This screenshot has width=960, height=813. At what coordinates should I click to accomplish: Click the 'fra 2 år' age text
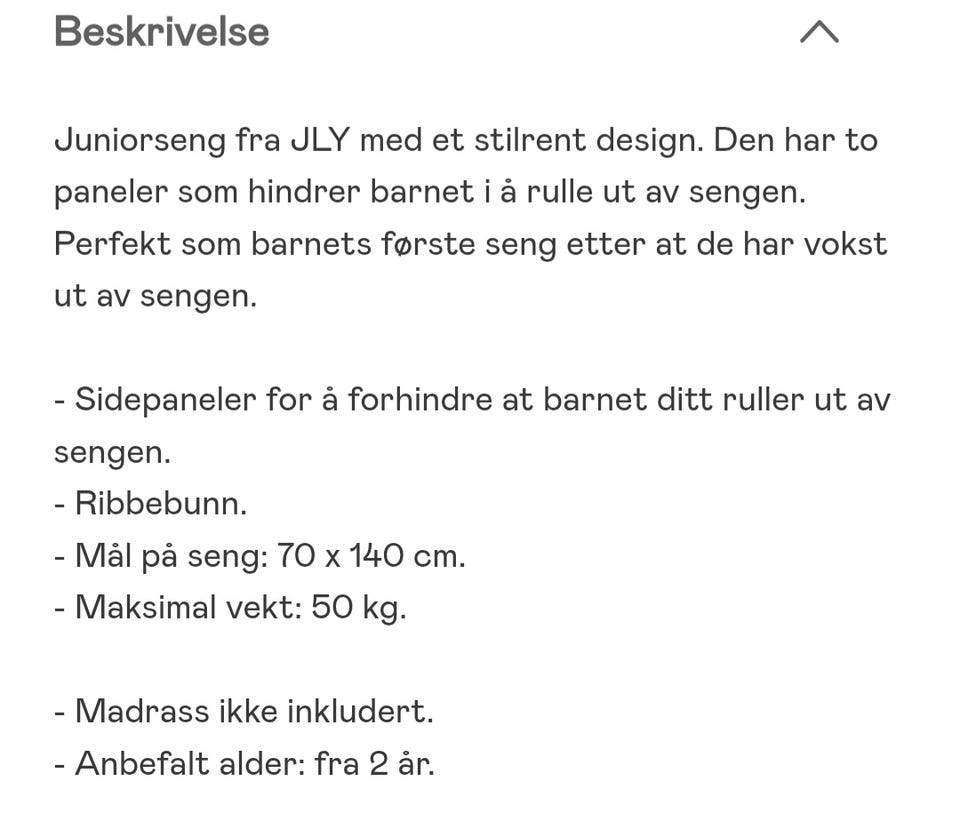375,764
